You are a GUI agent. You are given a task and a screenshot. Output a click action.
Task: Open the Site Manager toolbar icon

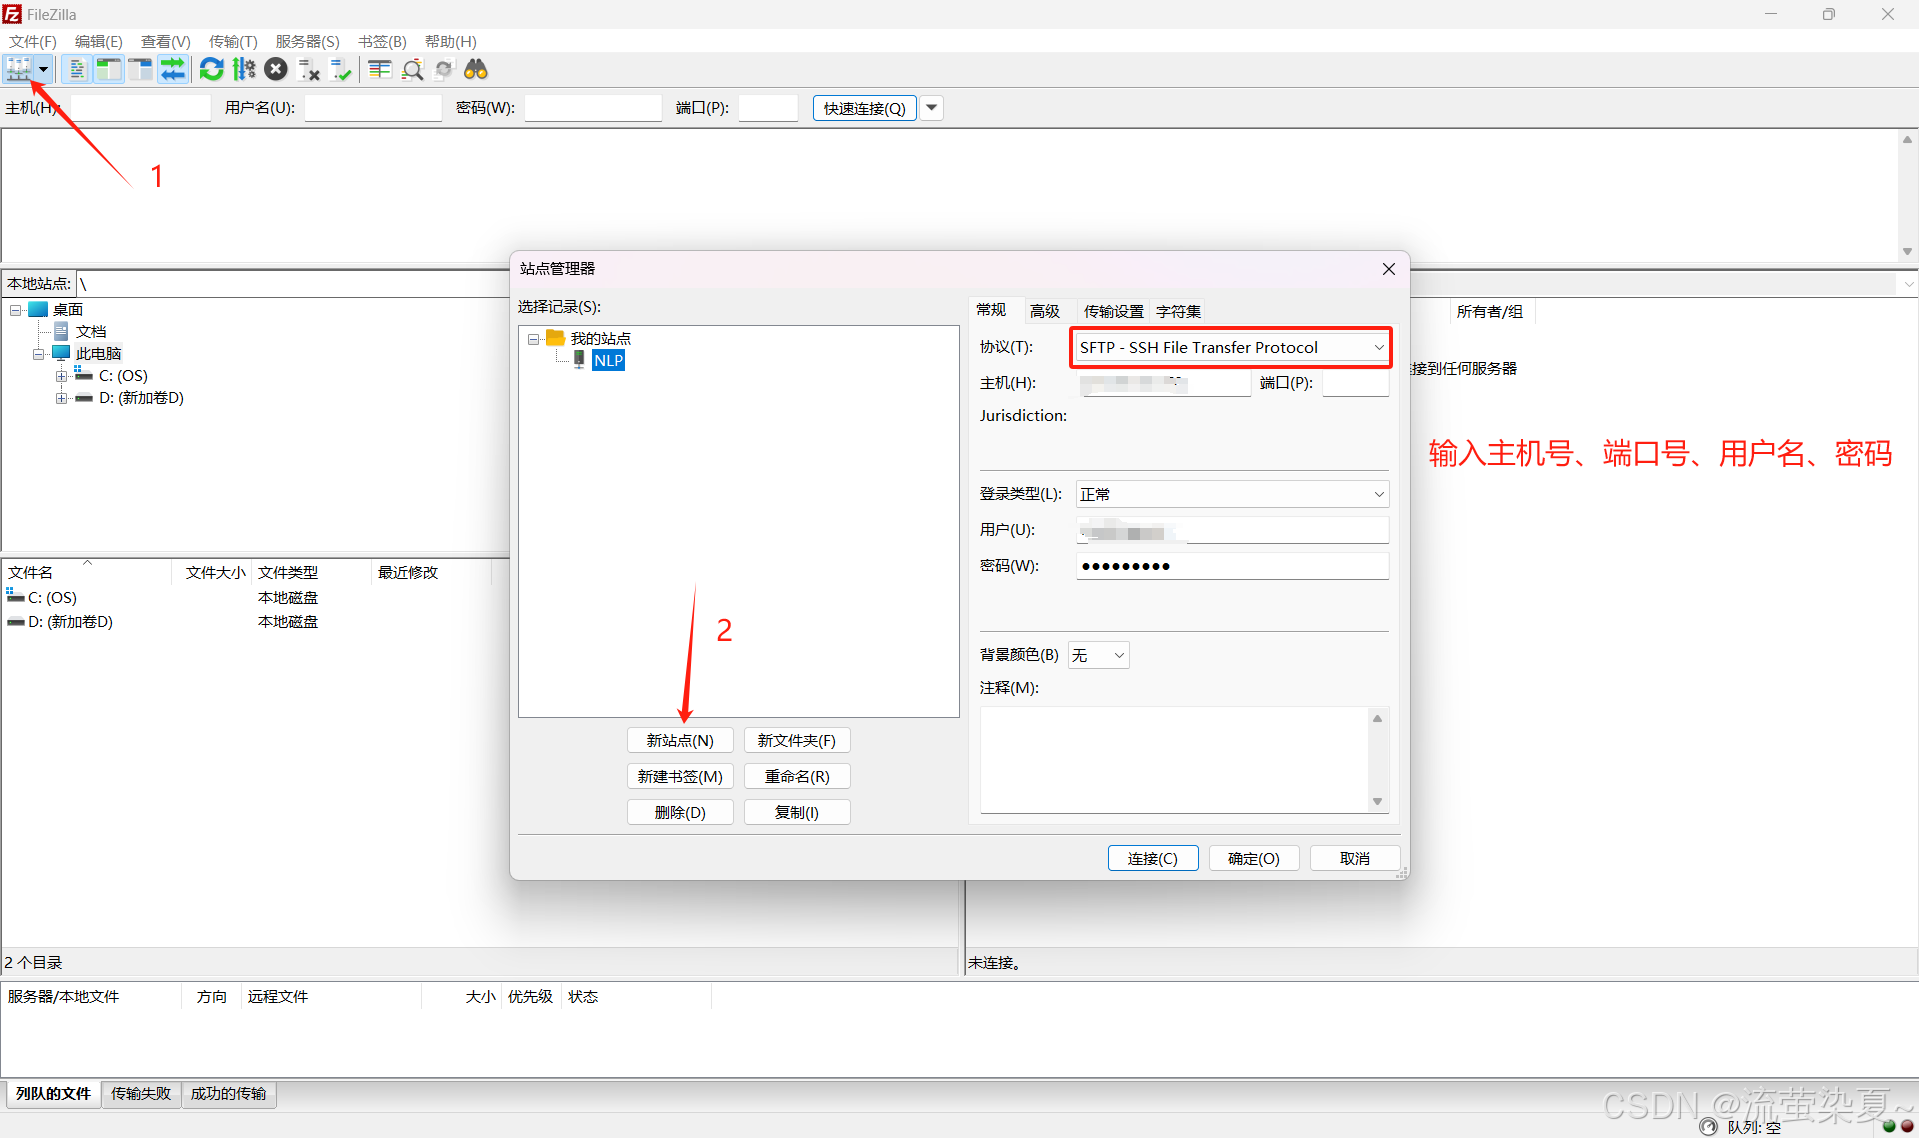click(x=19, y=69)
